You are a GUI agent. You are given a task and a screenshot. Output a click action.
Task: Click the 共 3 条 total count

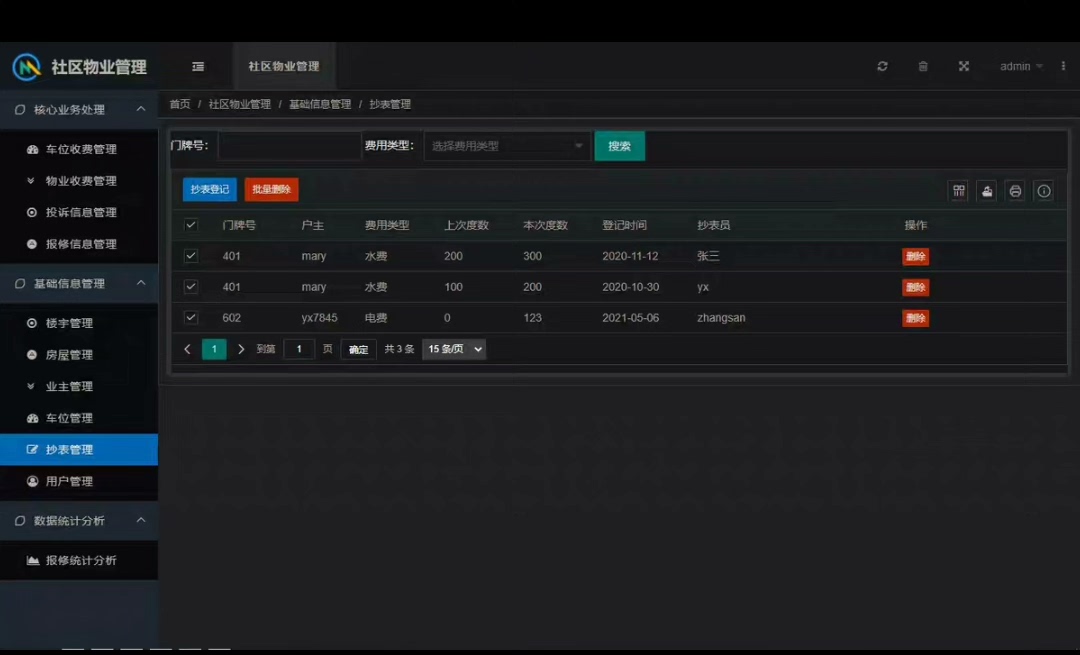(399, 349)
